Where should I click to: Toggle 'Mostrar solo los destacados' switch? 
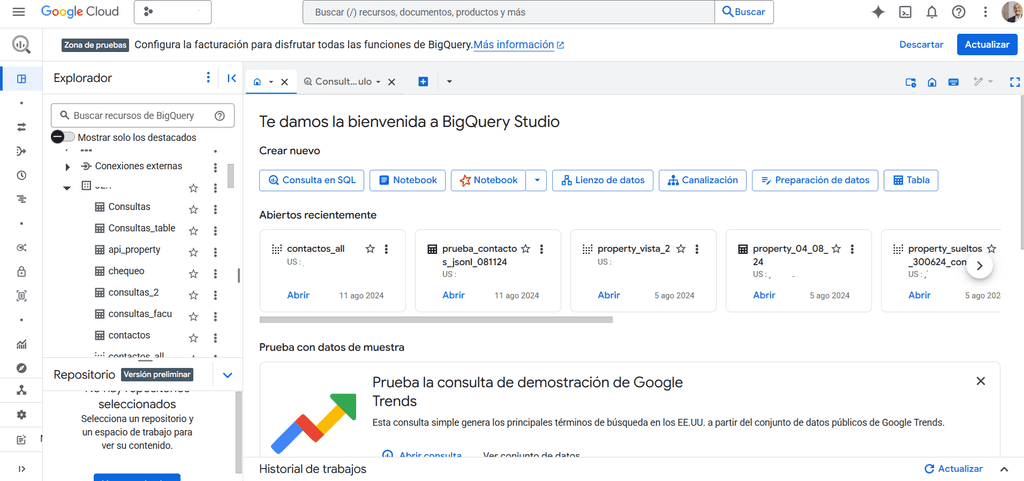coord(63,137)
